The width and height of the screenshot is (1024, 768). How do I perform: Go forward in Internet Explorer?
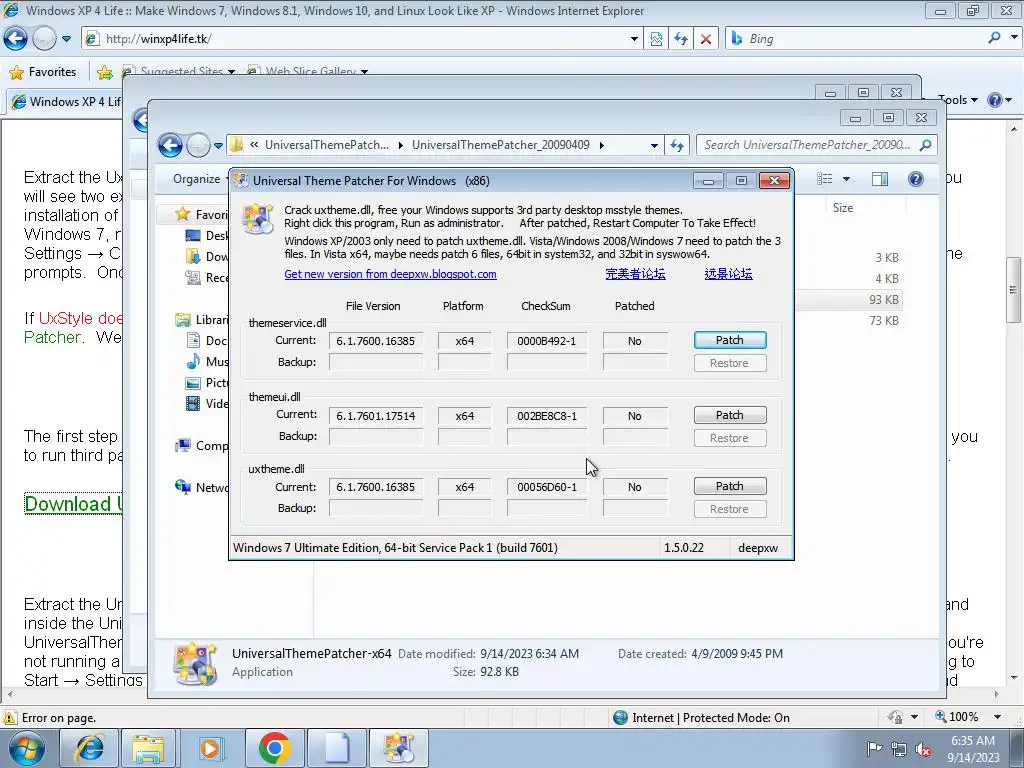click(44, 39)
